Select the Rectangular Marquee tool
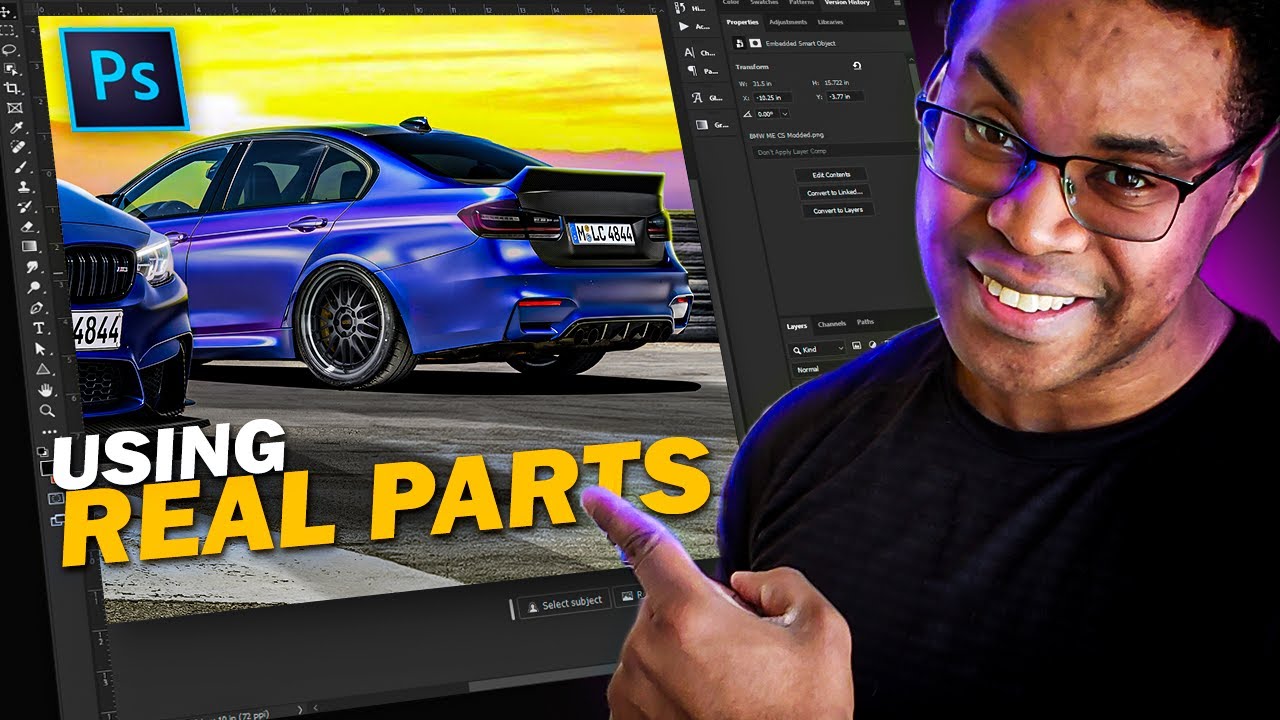Screen dimensions: 1280x720 [x=9, y=31]
